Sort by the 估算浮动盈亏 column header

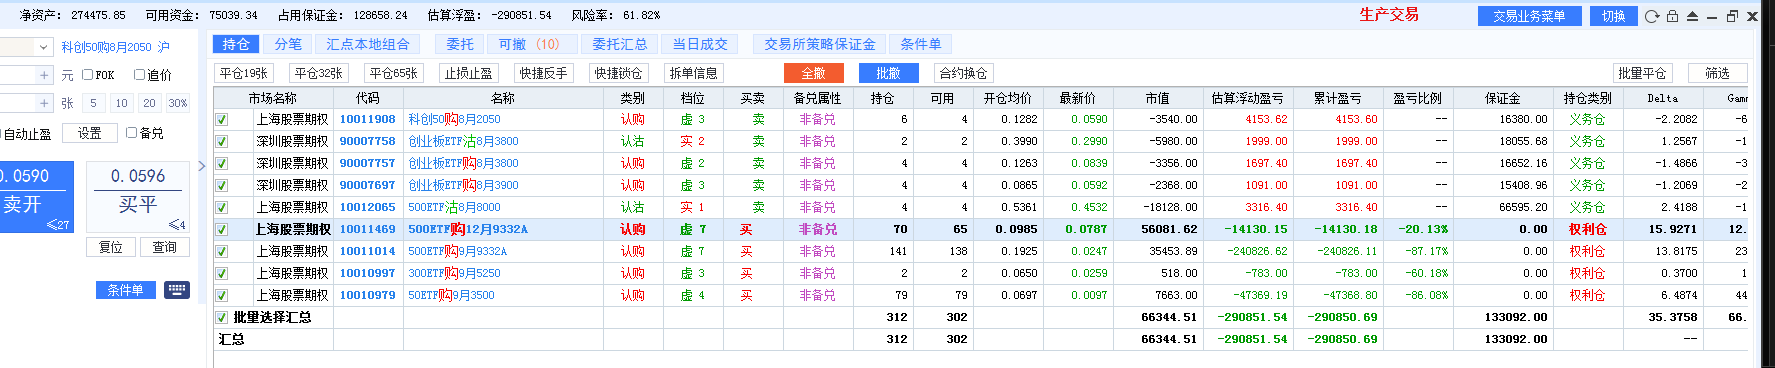[1247, 98]
